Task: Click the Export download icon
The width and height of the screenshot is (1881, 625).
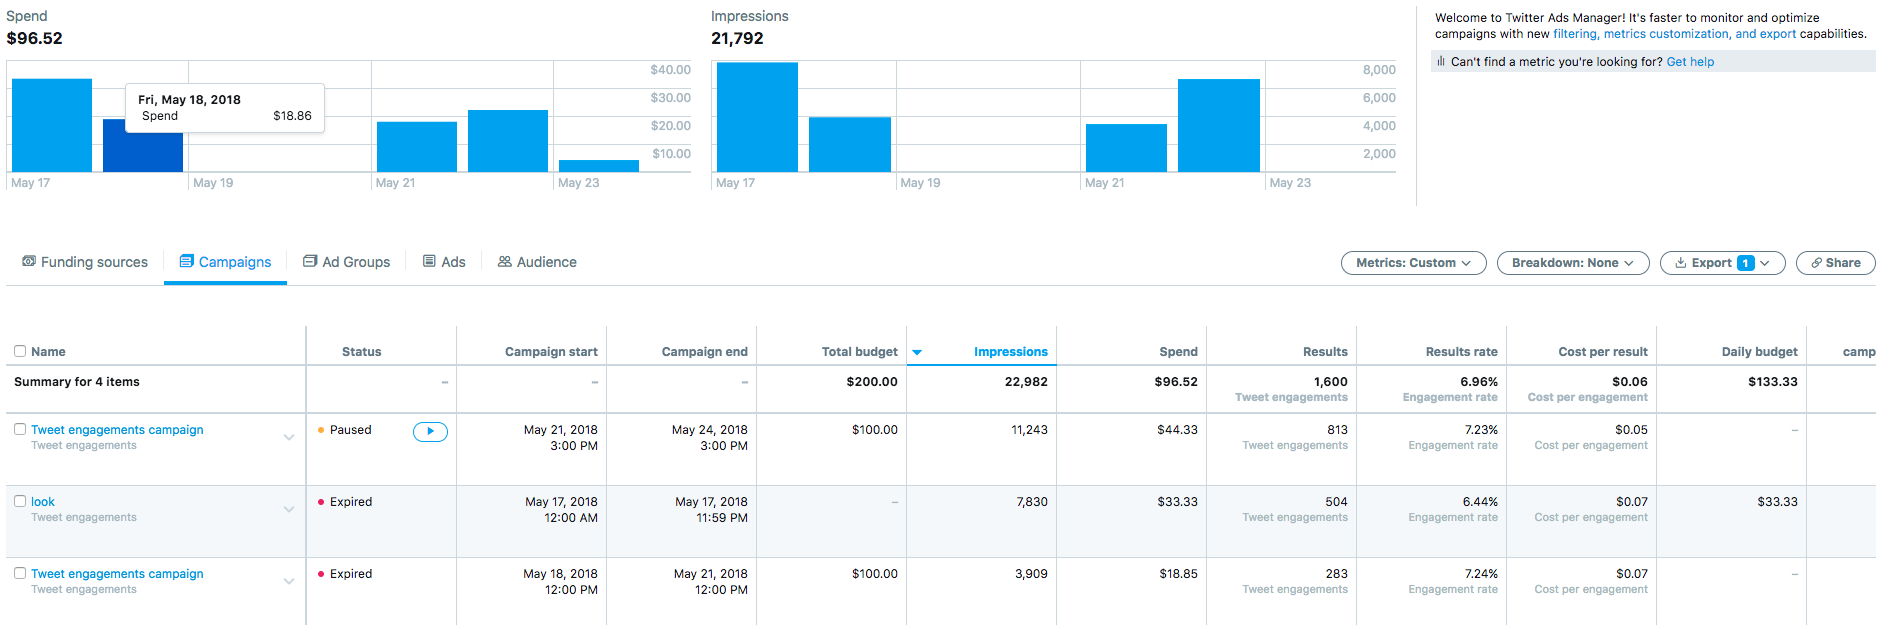Action: pyautogui.click(x=1680, y=263)
